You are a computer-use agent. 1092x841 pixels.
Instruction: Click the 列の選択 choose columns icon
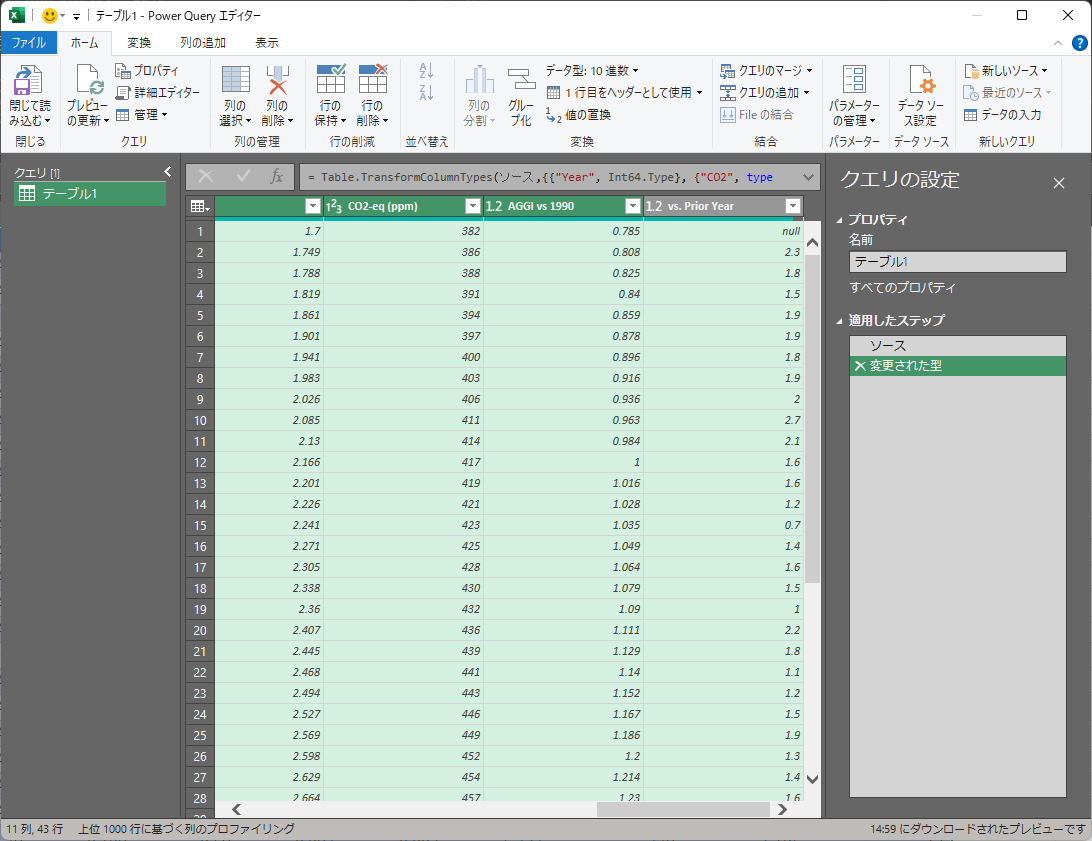click(235, 79)
